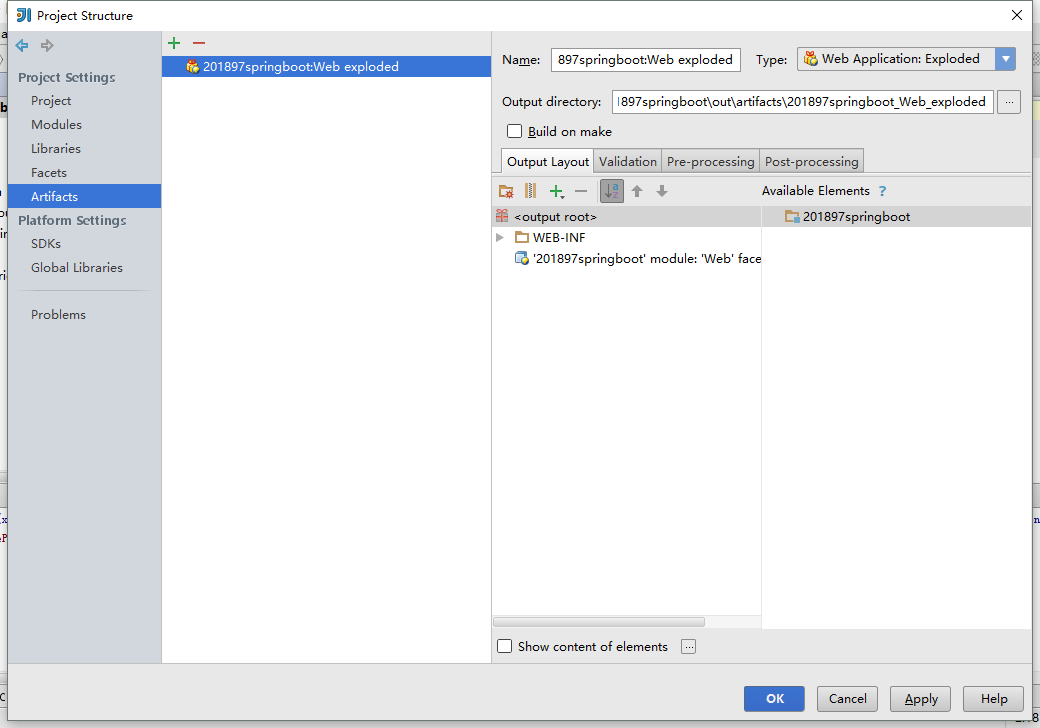This screenshot has width=1040, height=728.
Task: Go back with the blue left arrow
Action: pos(22,45)
